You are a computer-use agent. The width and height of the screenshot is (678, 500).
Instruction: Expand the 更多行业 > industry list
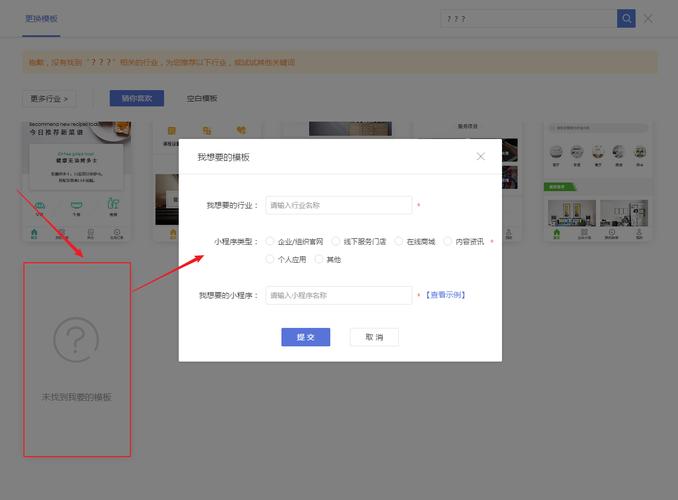click(x=49, y=99)
